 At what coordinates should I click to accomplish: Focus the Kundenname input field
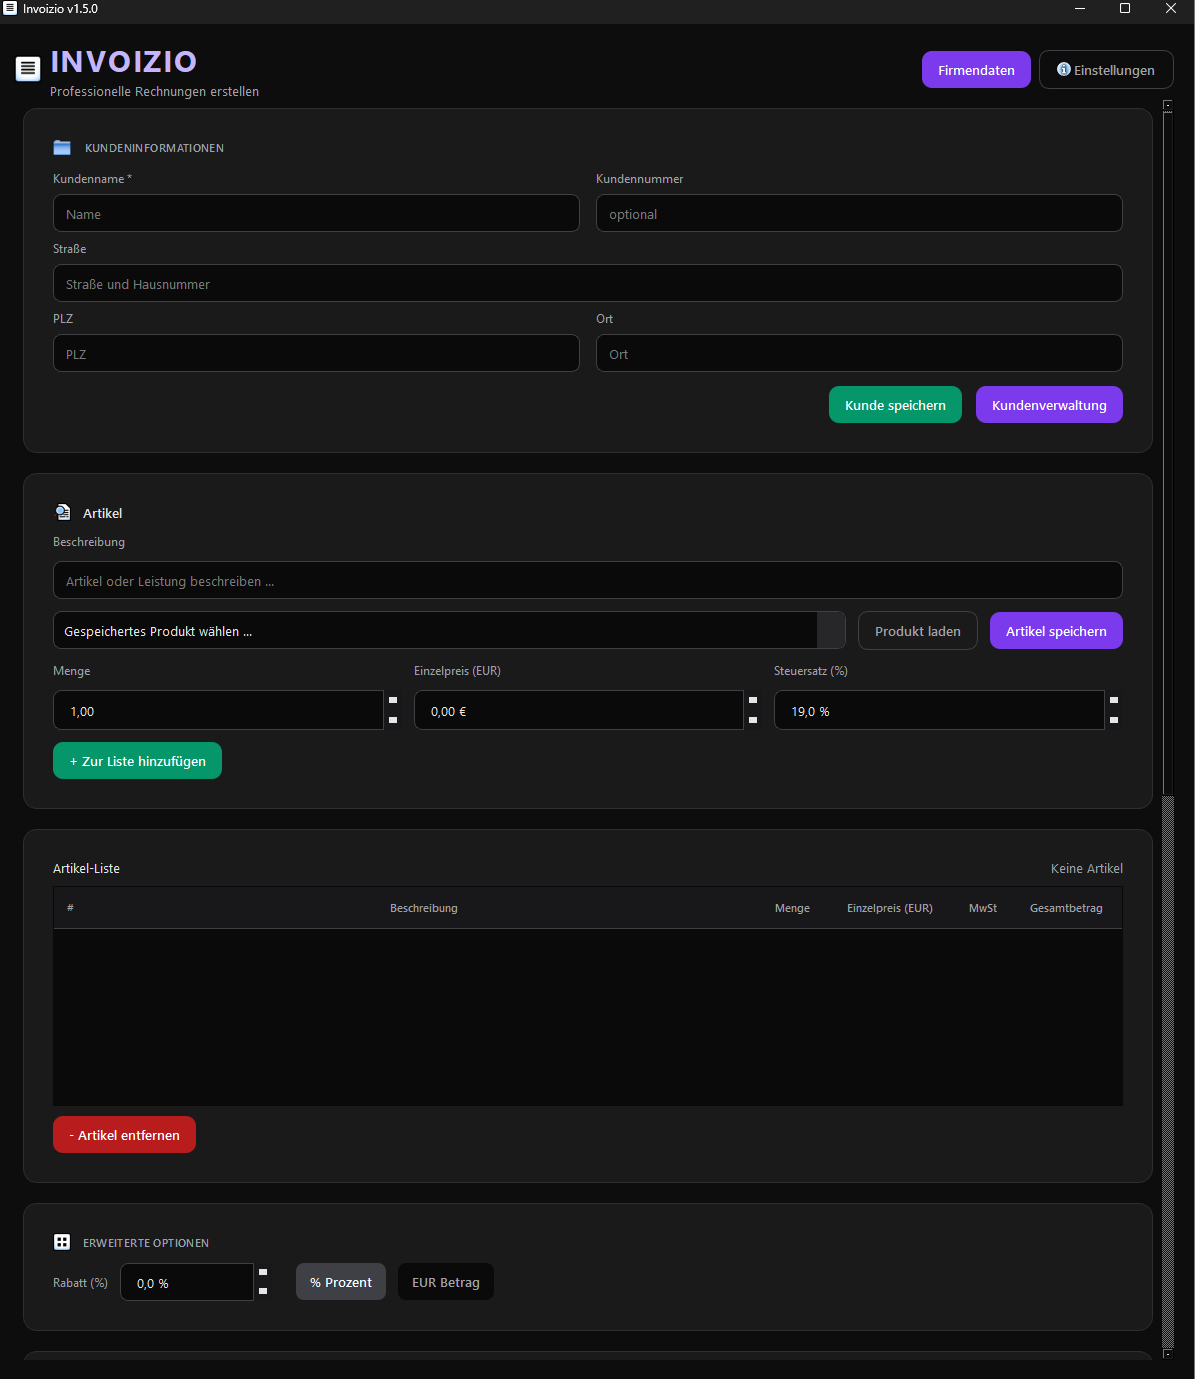[x=316, y=213]
